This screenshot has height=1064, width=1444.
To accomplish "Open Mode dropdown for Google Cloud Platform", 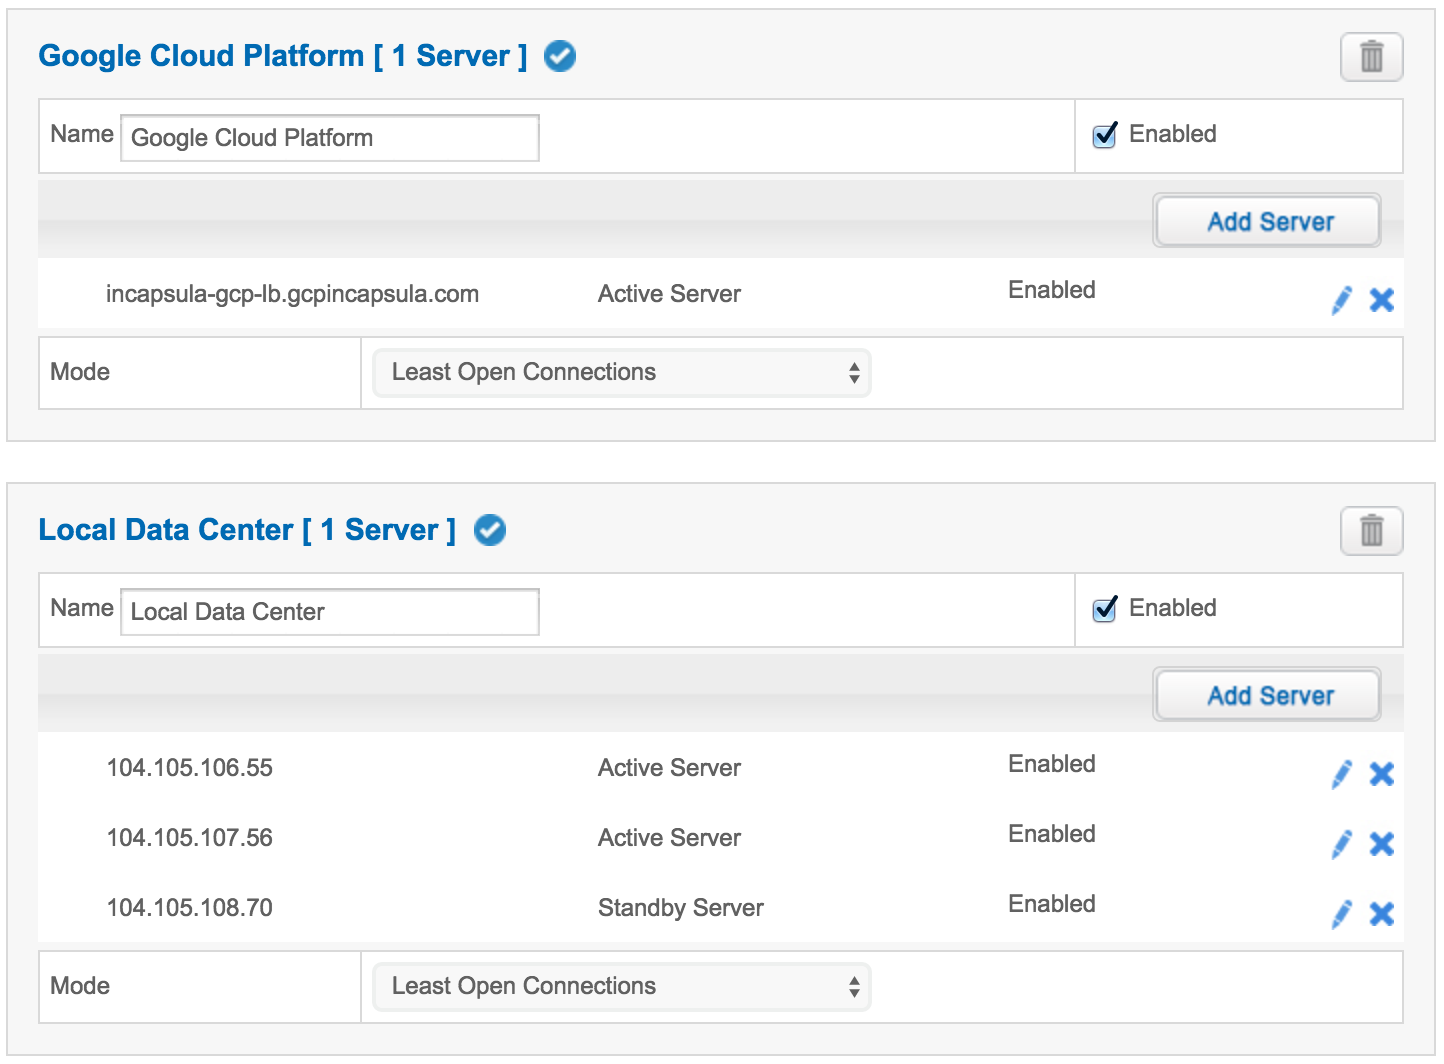I will pos(621,373).
